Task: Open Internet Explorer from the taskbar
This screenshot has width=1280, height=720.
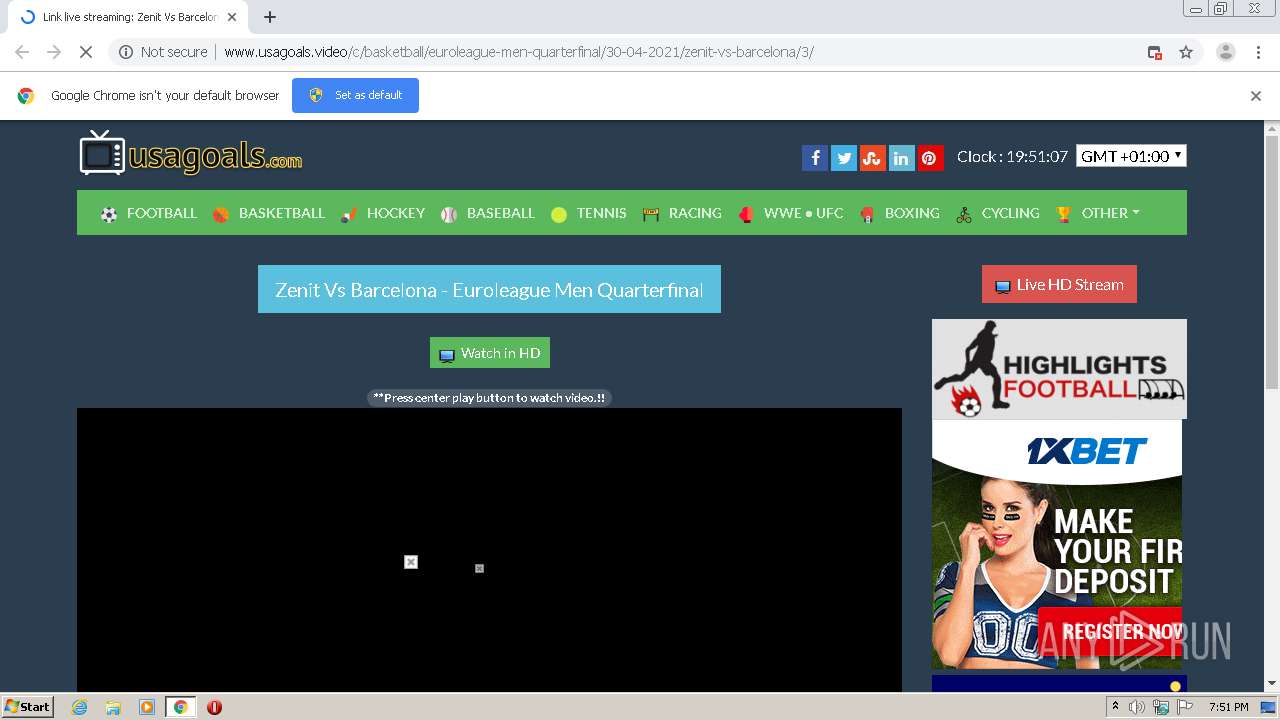Action: (x=79, y=707)
